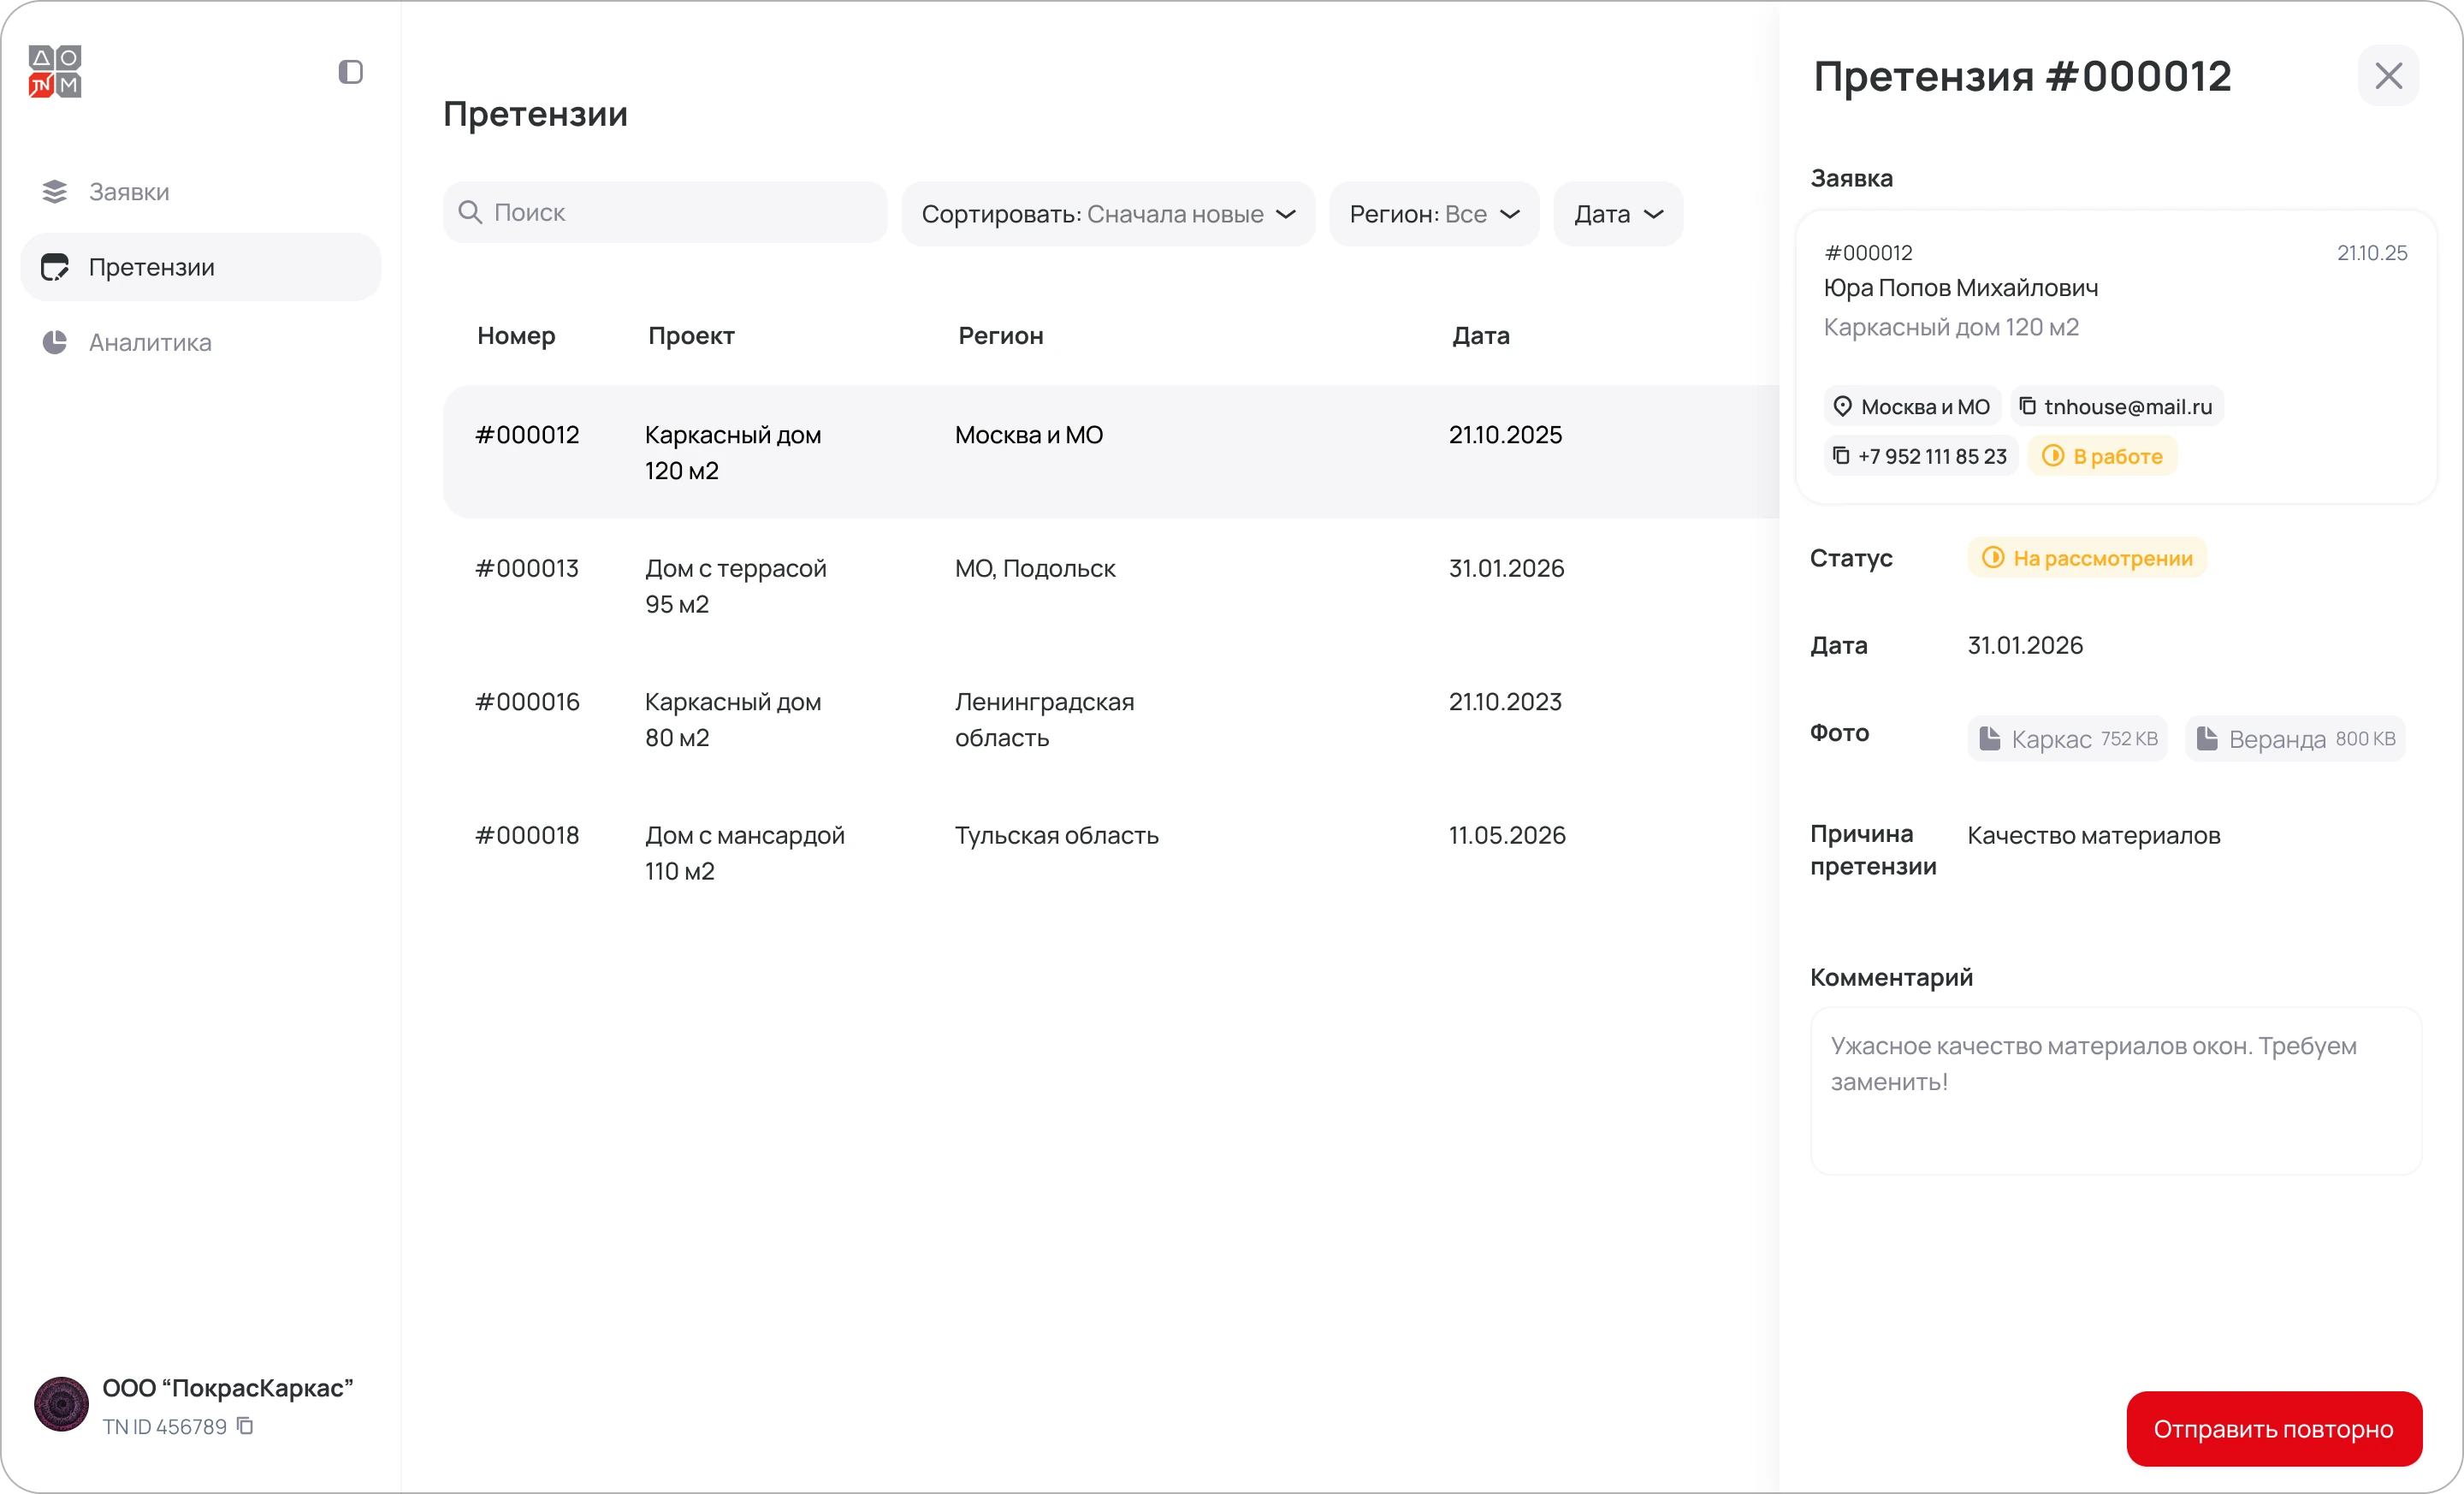Select claim row #000013
This screenshot has width=2464, height=1494.
[1110, 586]
